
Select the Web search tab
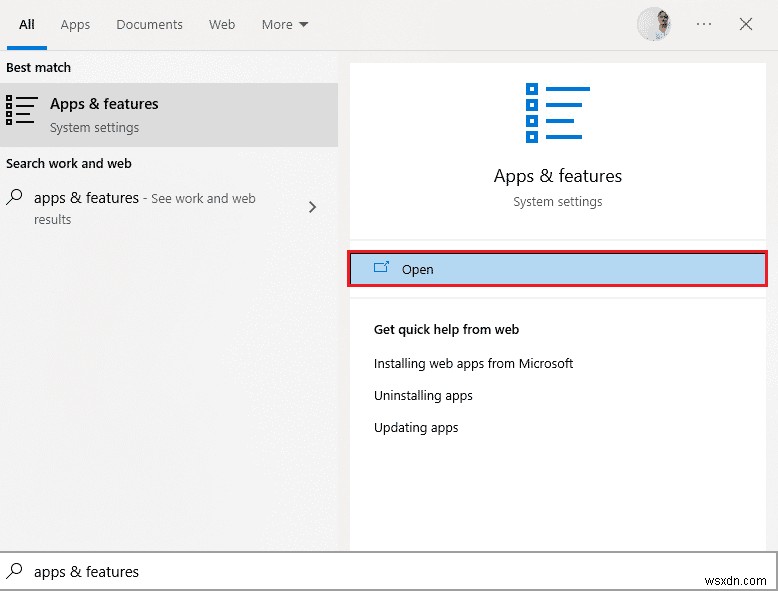(221, 24)
